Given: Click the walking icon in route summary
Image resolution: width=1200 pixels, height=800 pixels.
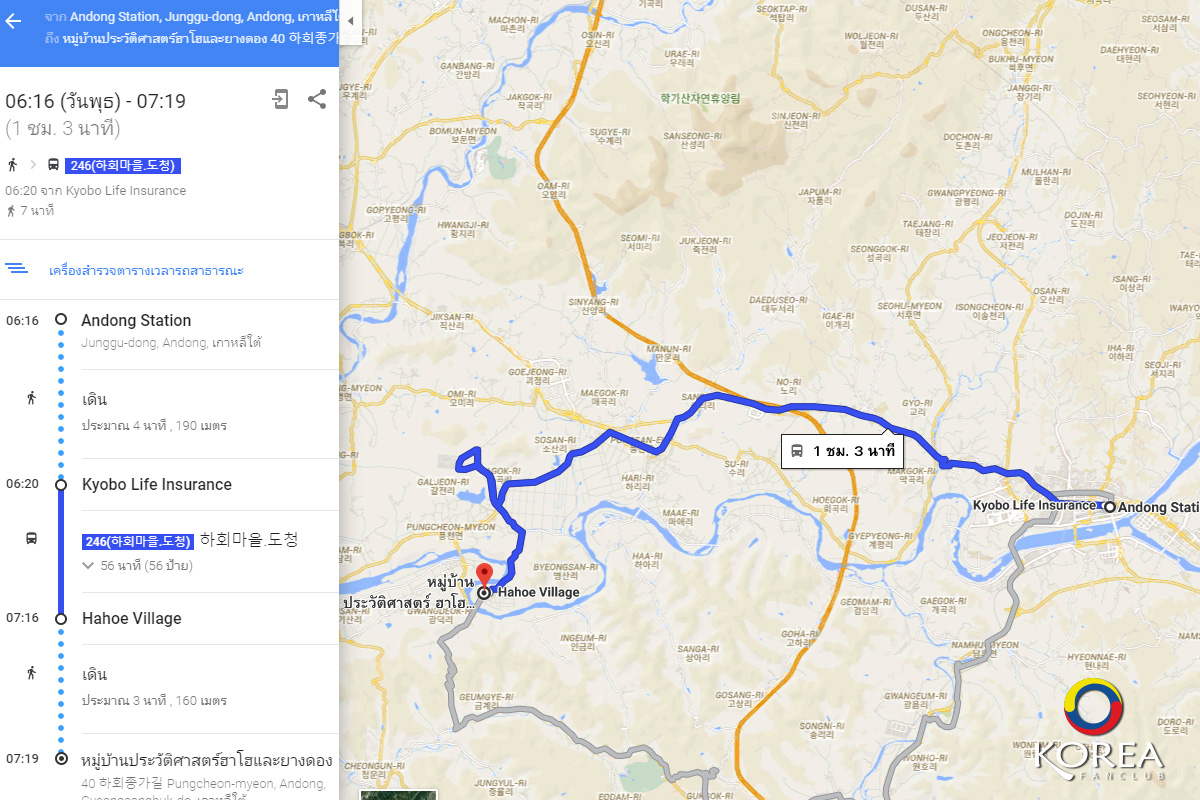Looking at the screenshot, I should [13, 165].
